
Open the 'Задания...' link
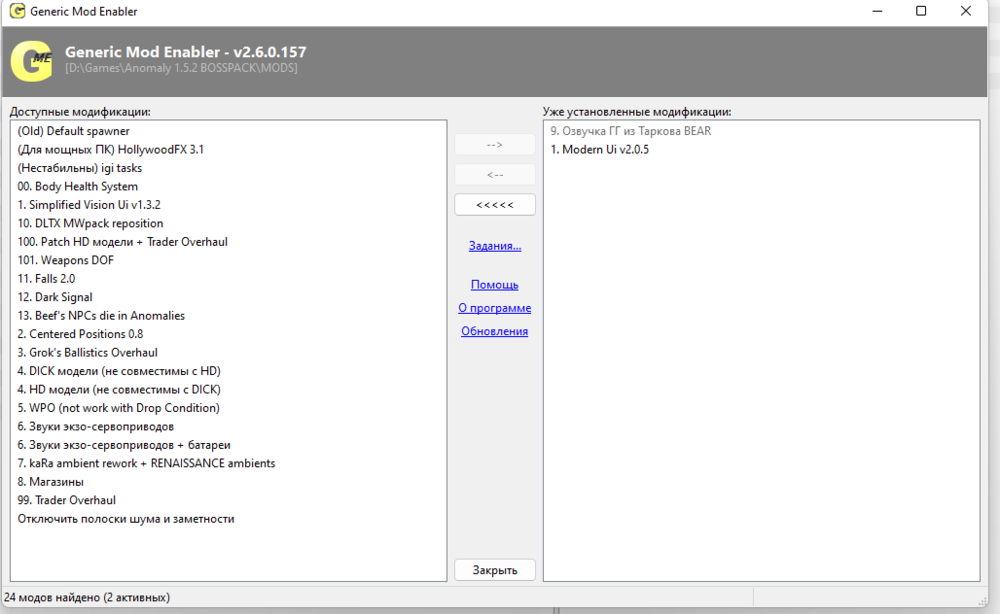(x=494, y=245)
